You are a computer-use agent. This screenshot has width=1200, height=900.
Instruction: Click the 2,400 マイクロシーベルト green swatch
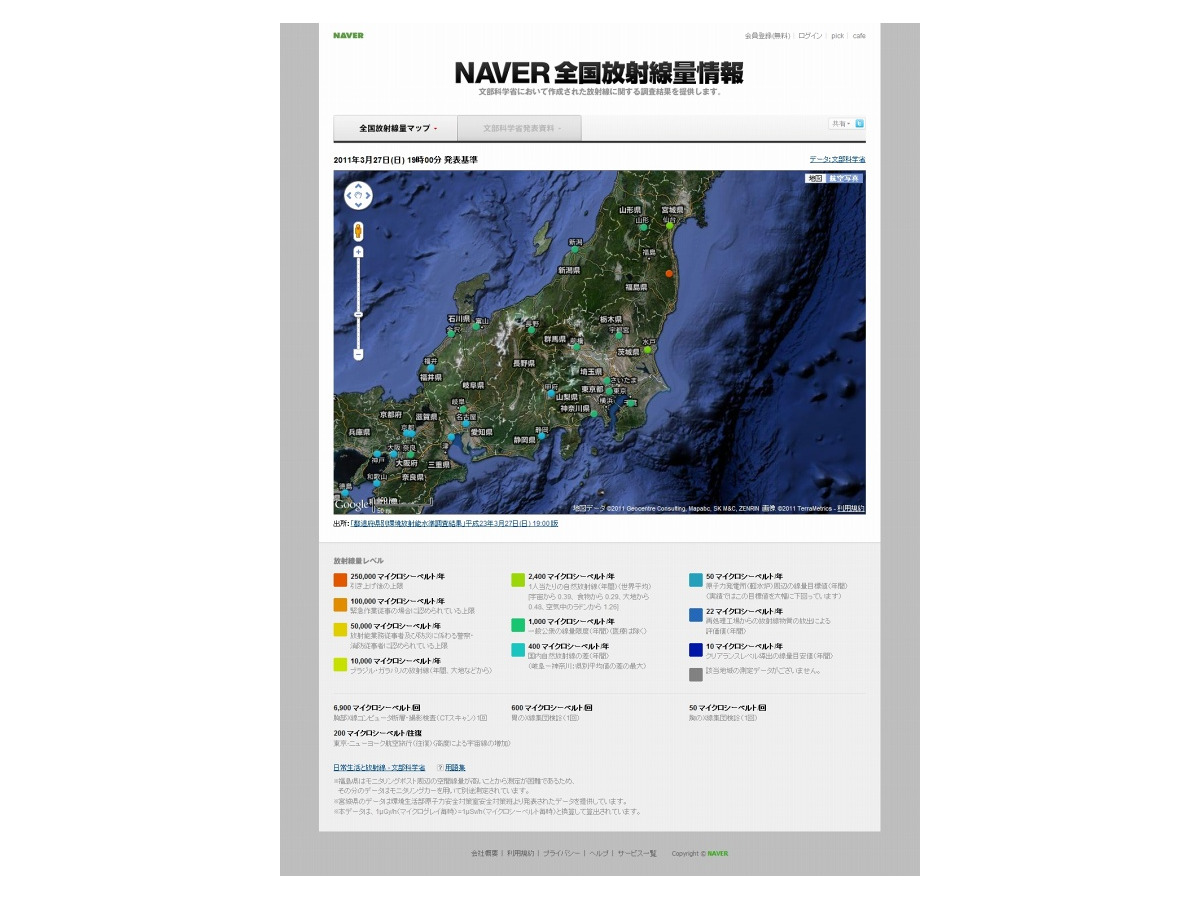[518, 580]
